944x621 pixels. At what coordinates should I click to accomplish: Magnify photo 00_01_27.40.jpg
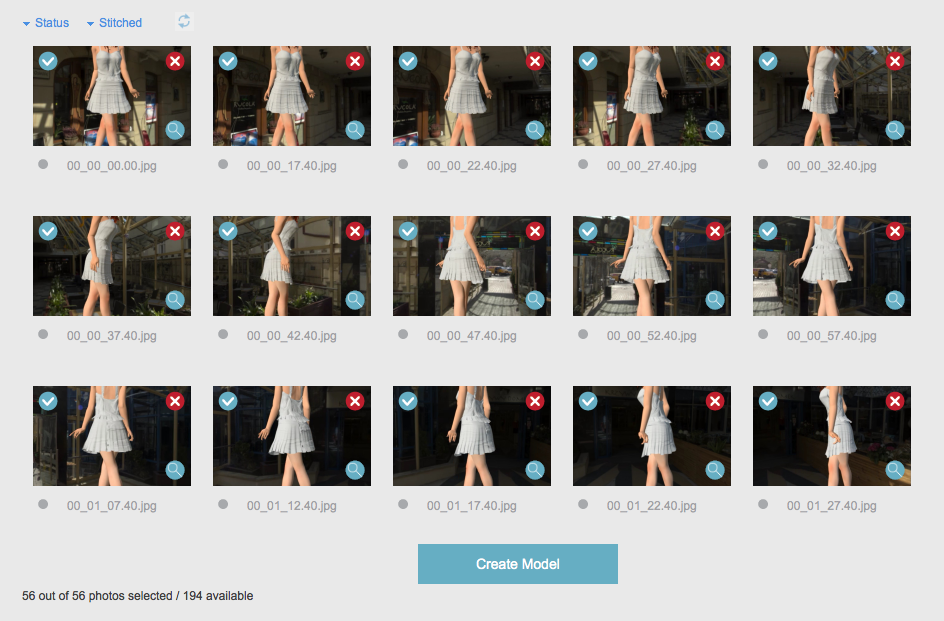[x=895, y=470]
